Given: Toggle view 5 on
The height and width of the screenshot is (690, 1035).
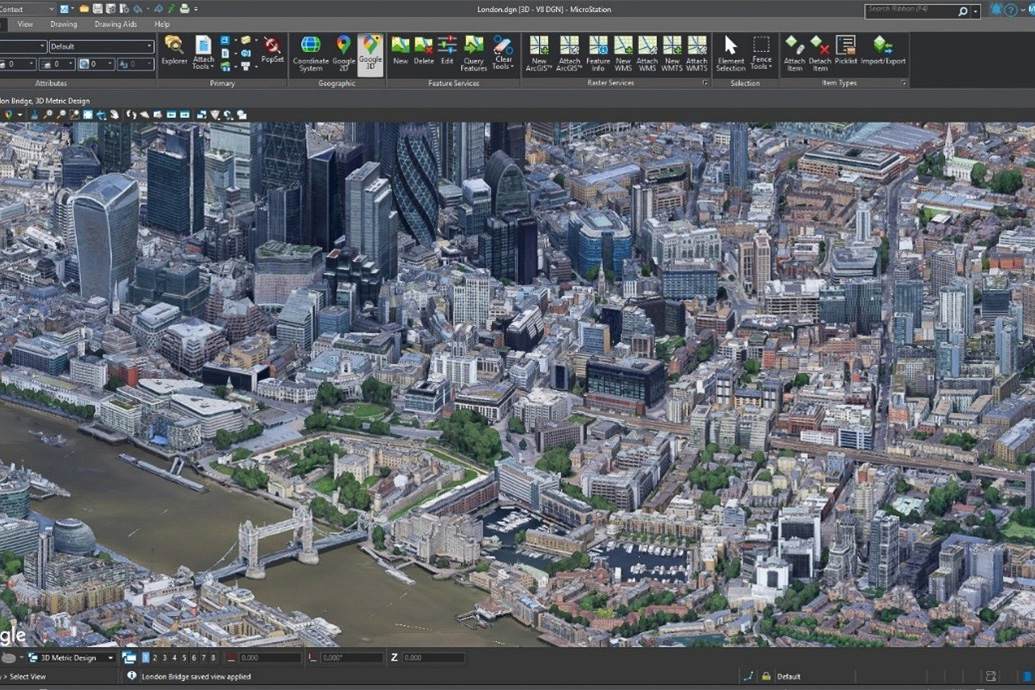Looking at the screenshot, I should (184, 658).
